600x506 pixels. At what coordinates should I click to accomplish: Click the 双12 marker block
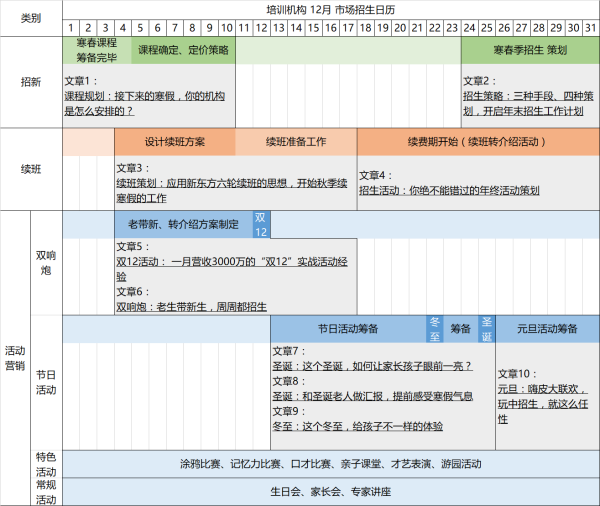click(261, 224)
